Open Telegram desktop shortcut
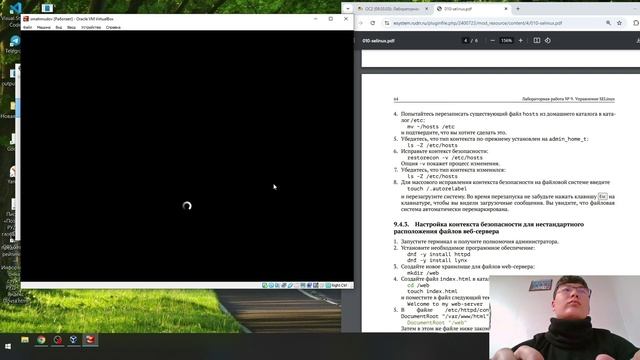Screen dimensions: 640x360 click(x=15, y=41)
